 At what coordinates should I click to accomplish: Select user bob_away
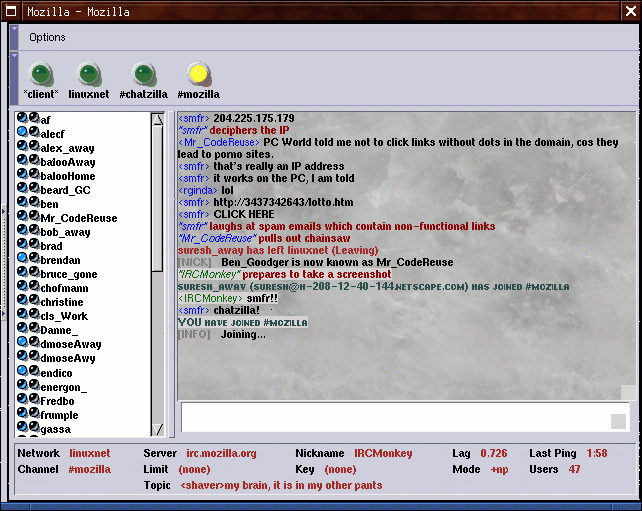coord(66,232)
